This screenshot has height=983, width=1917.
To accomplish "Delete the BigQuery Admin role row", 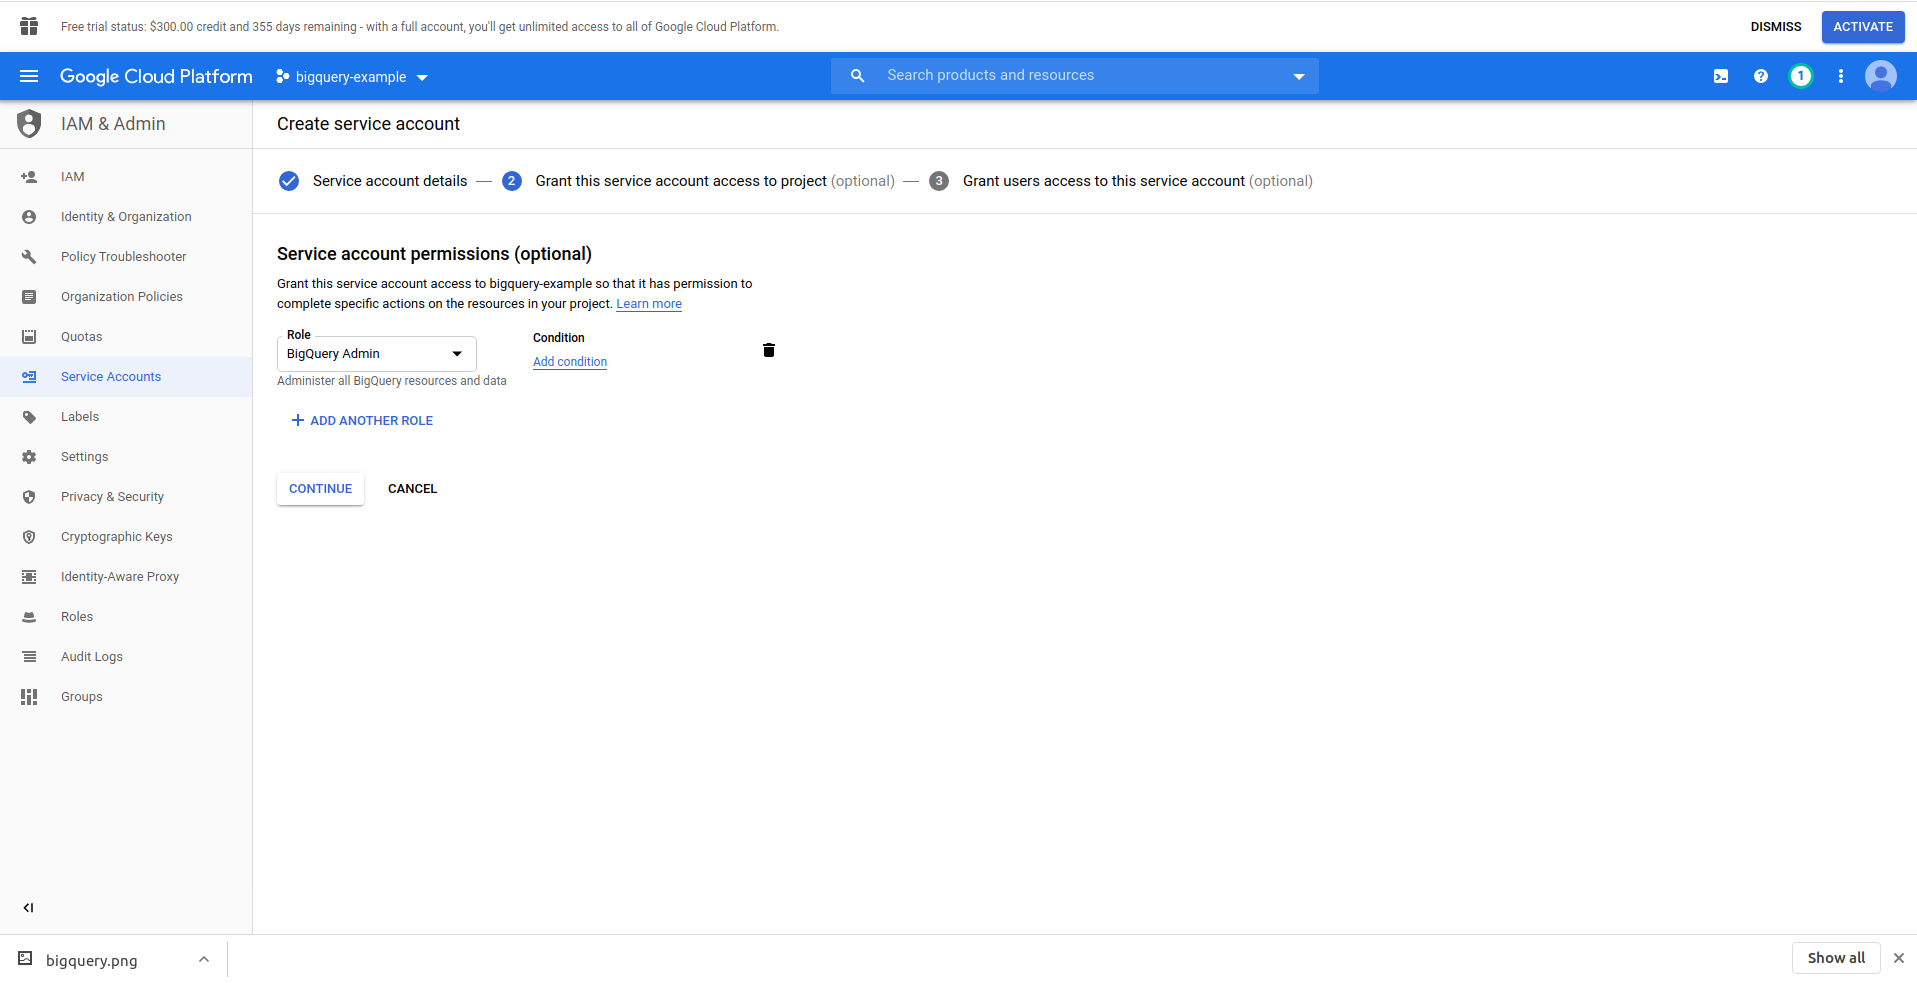I will (769, 350).
